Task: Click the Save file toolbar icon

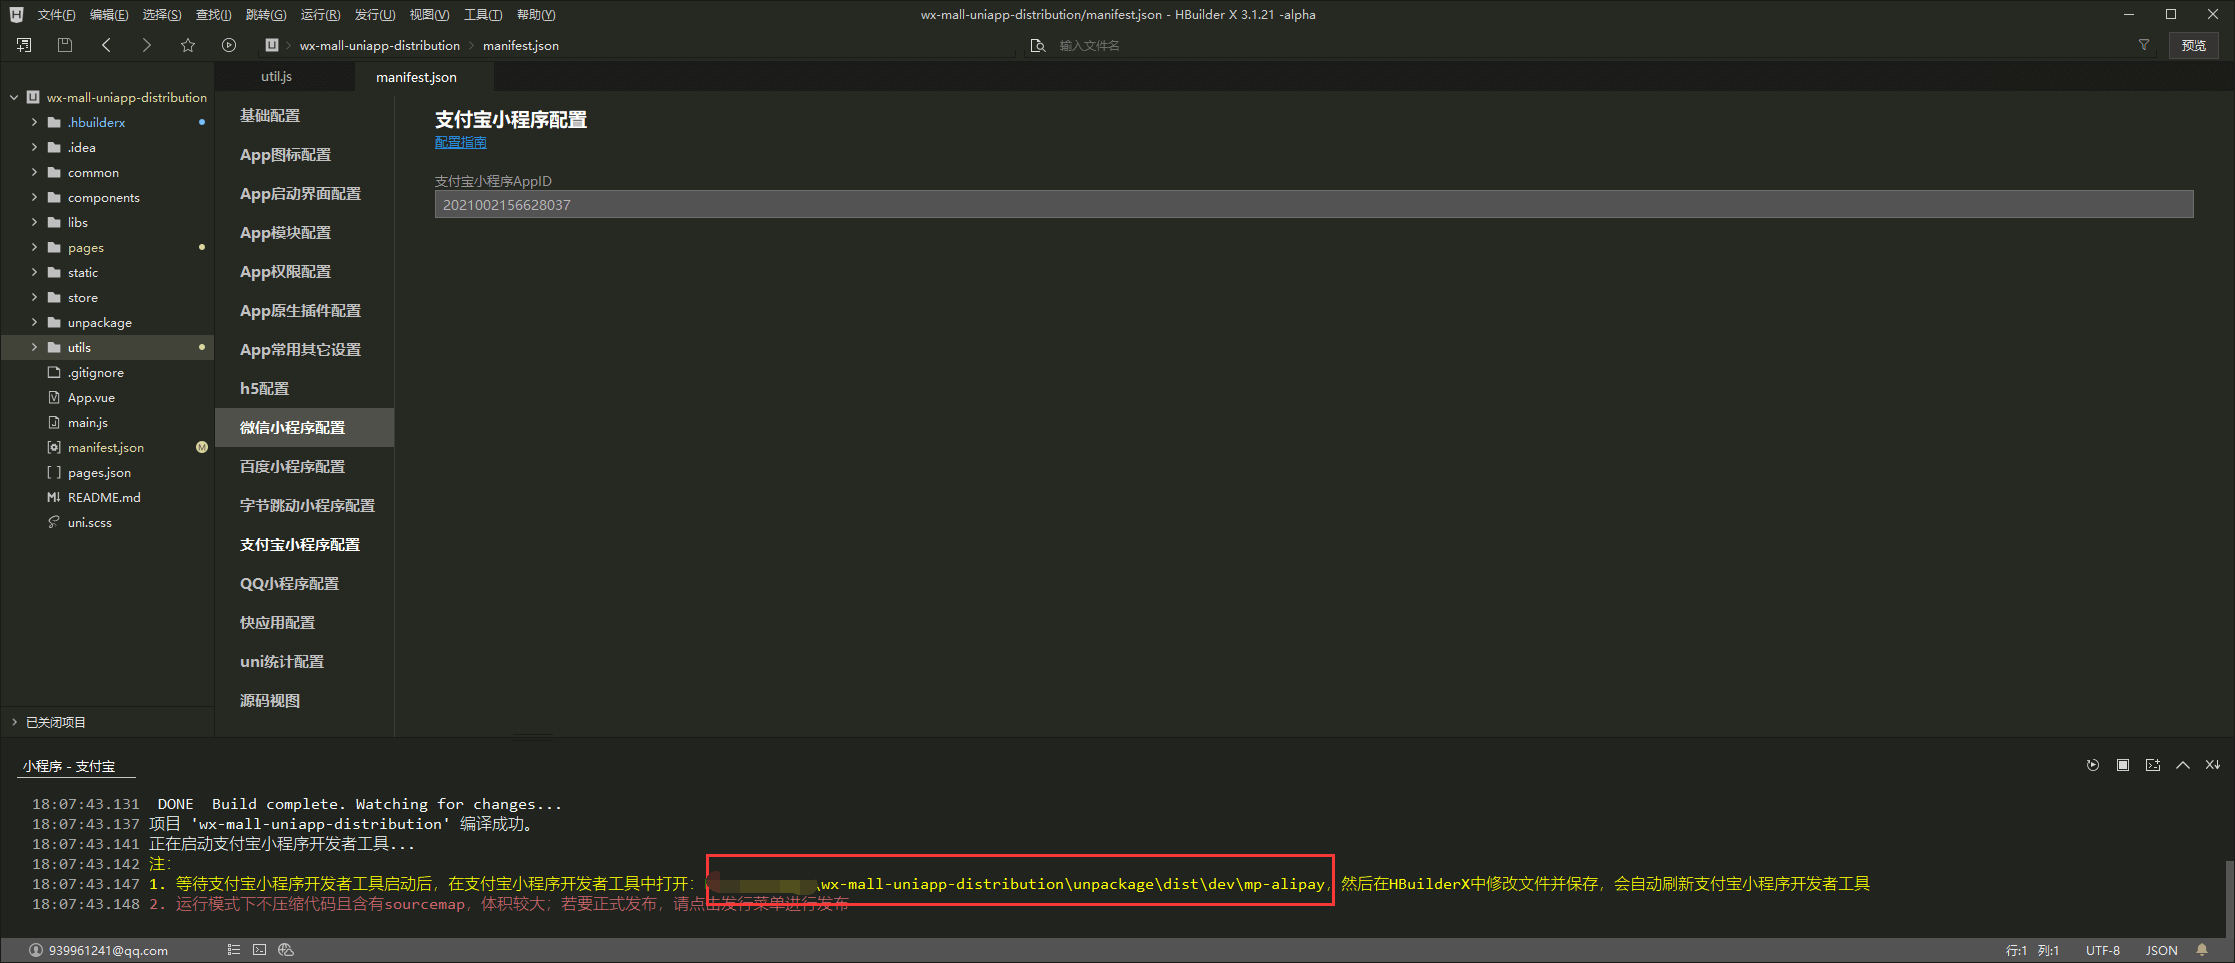Action: click(x=65, y=45)
